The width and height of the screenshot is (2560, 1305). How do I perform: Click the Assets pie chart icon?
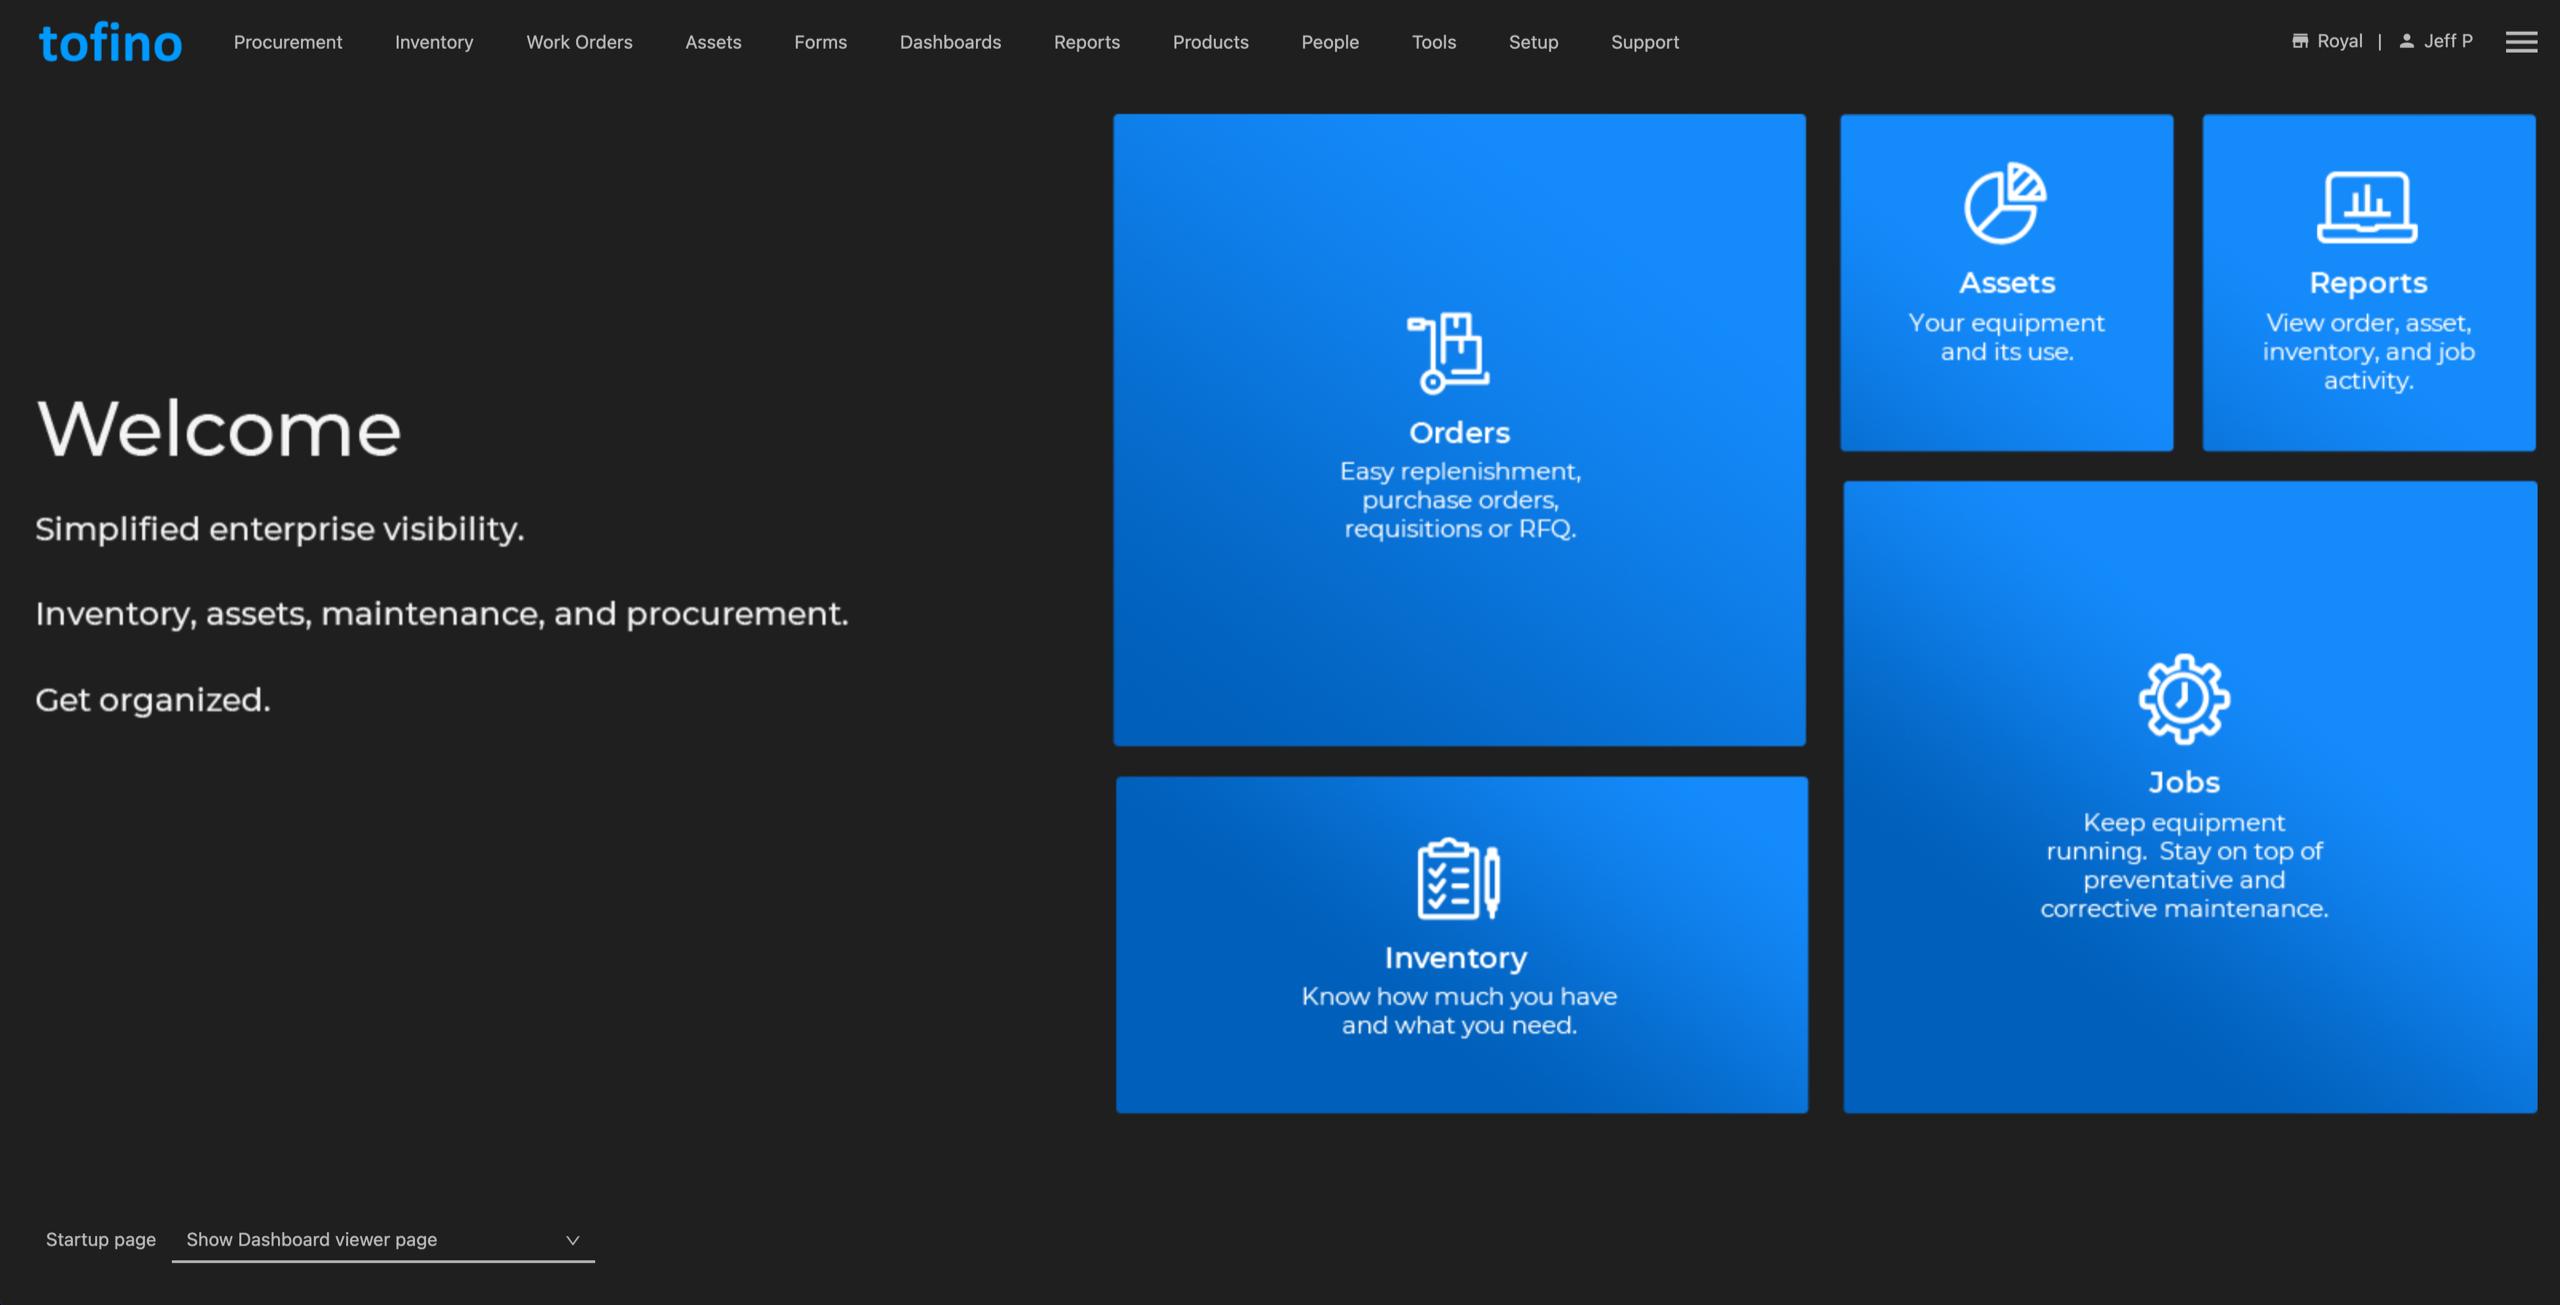click(x=2005, y=203)
